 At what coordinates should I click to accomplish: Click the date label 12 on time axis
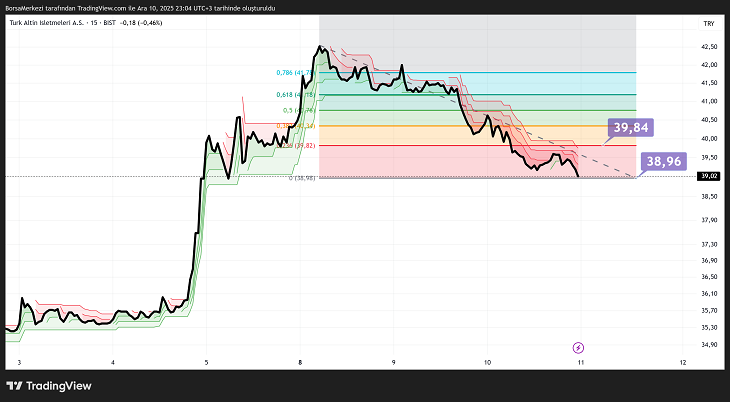click(682, 362)
